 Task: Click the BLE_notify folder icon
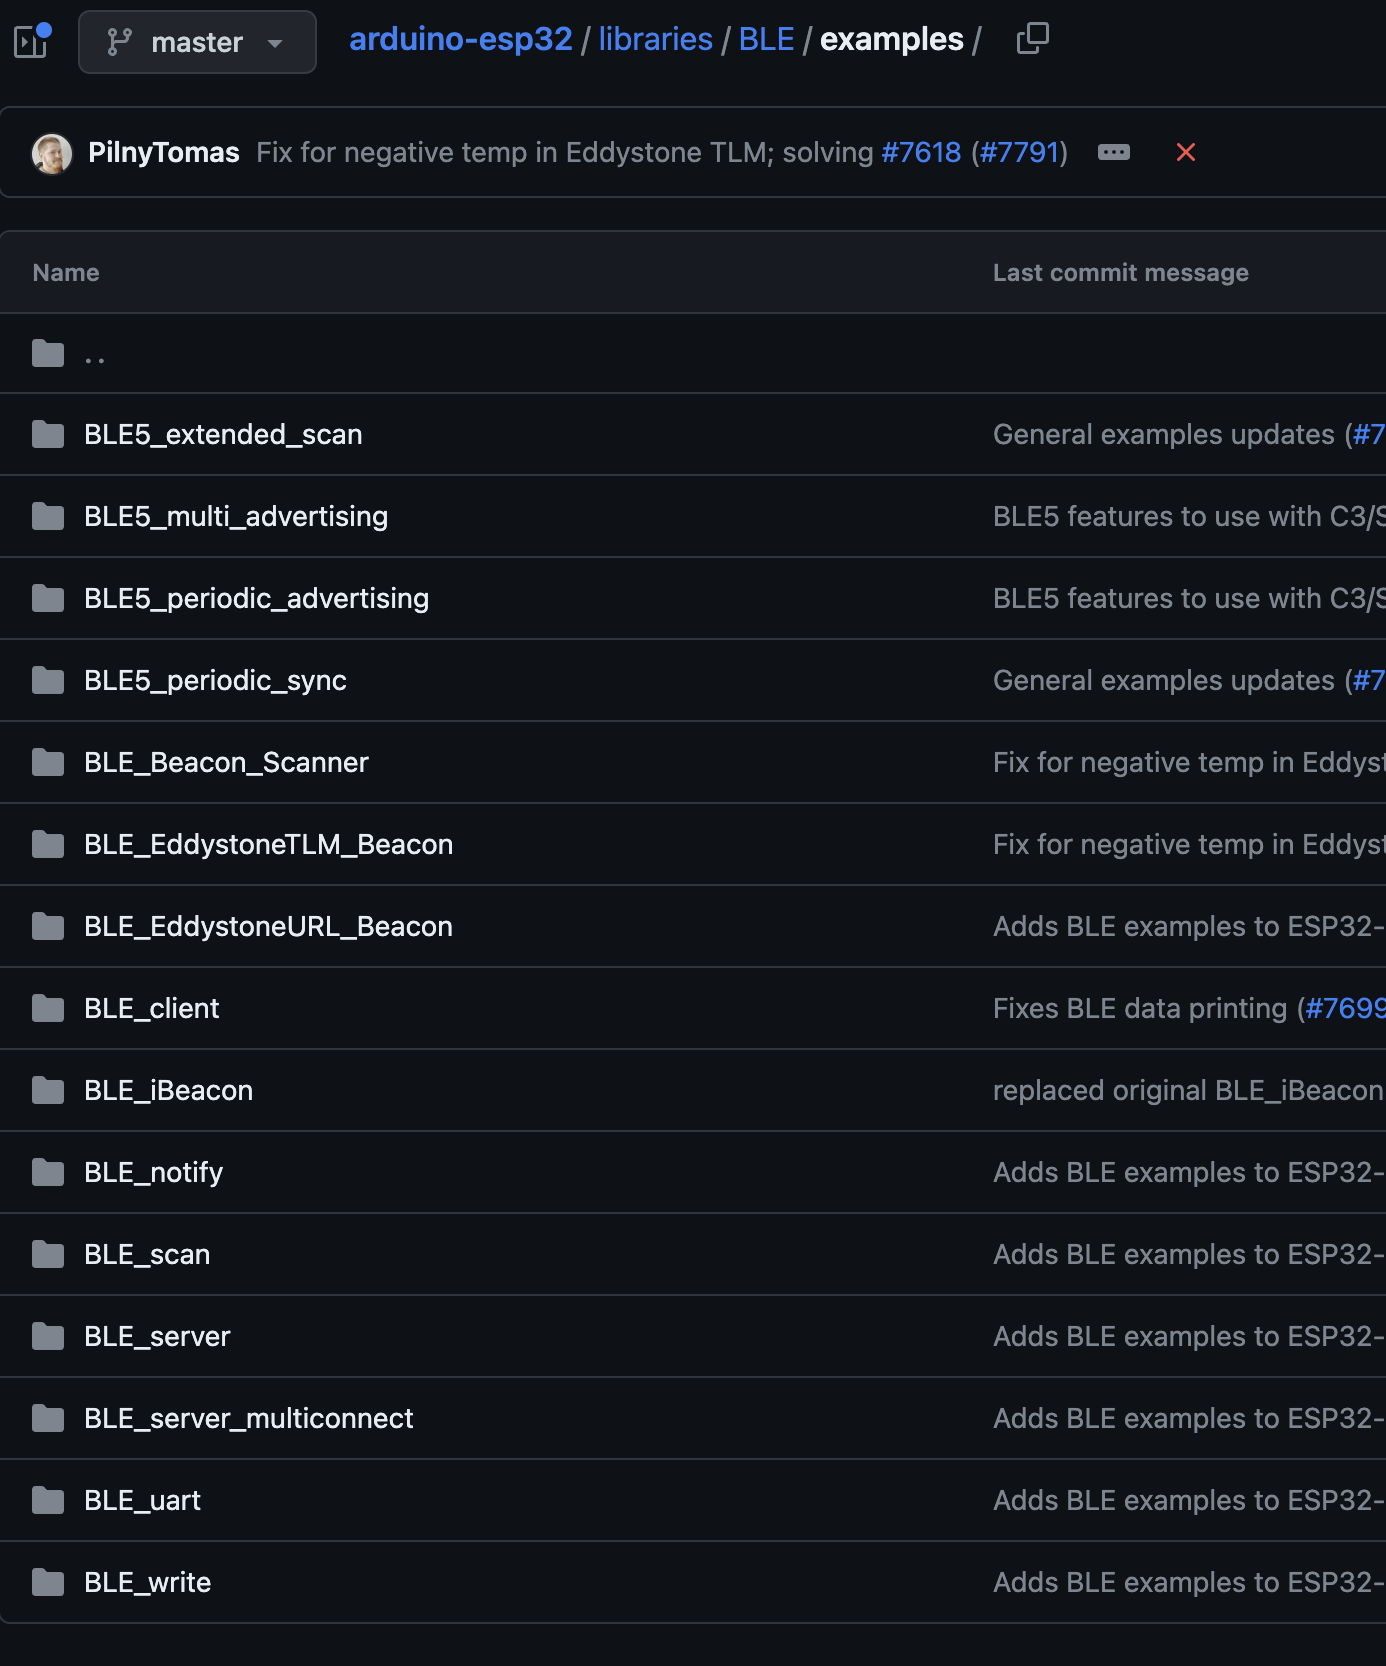click(x=48, y=1172)
